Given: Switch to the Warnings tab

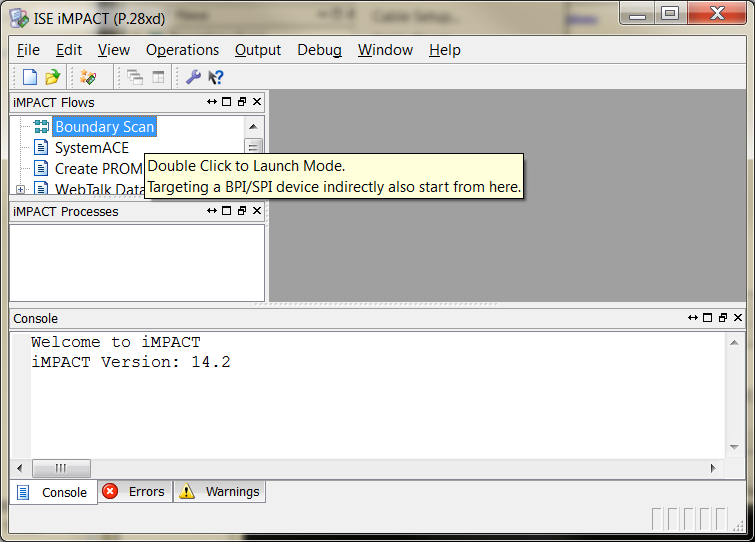Looking at the screenshot, I should [220, 492].
